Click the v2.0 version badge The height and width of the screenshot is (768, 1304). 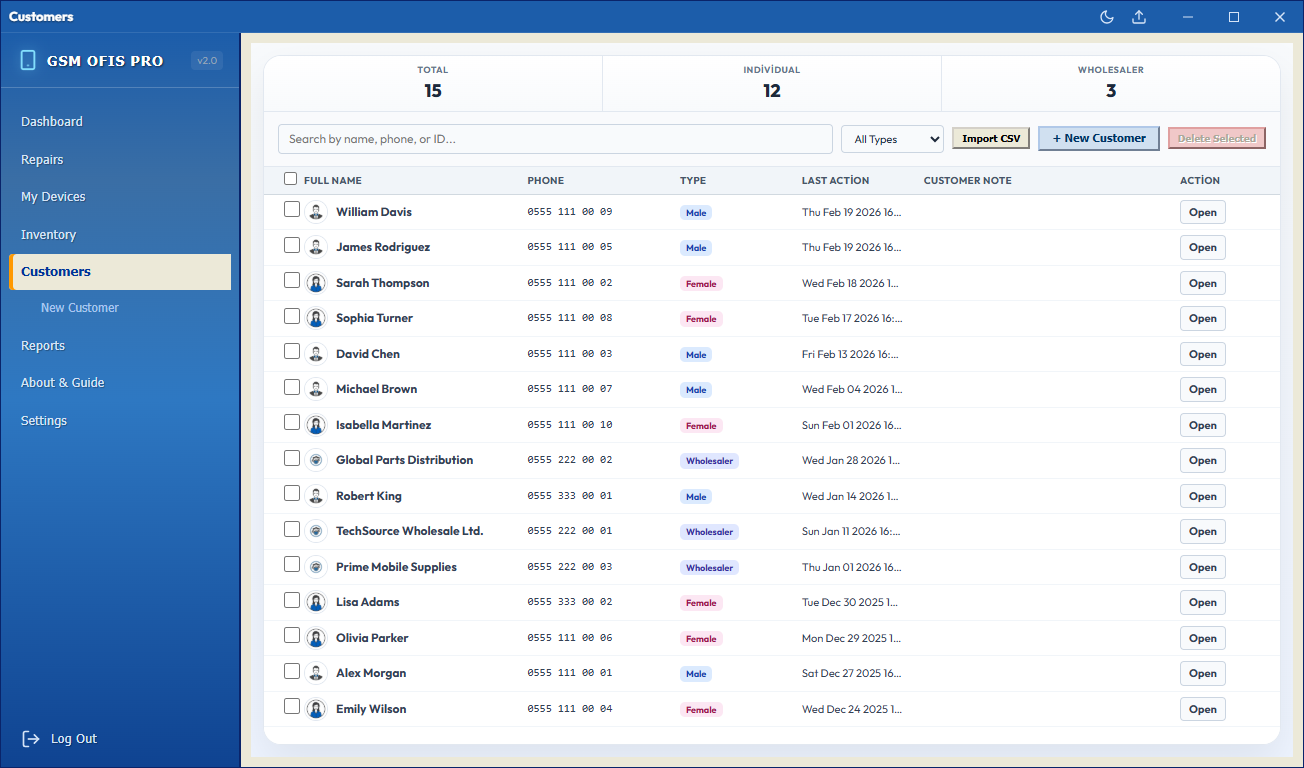[207, 61]
